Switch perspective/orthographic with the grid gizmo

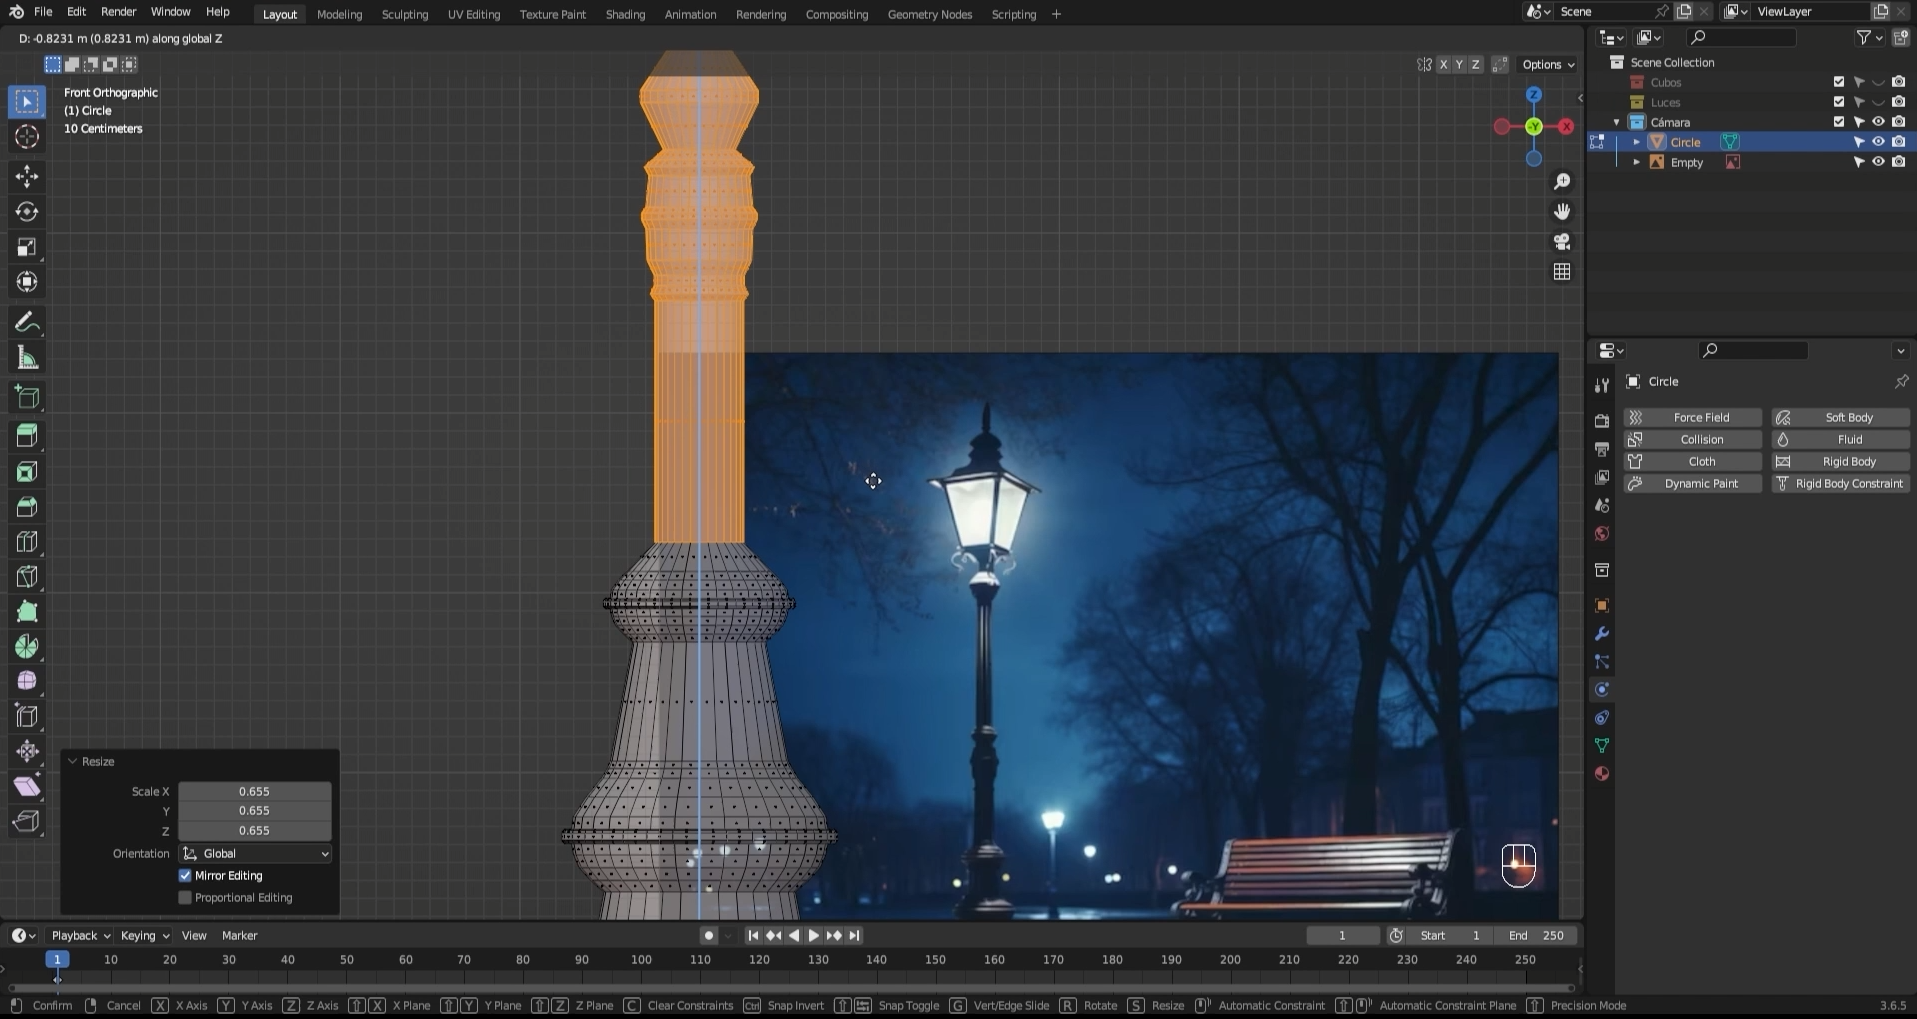[1562, 271]
